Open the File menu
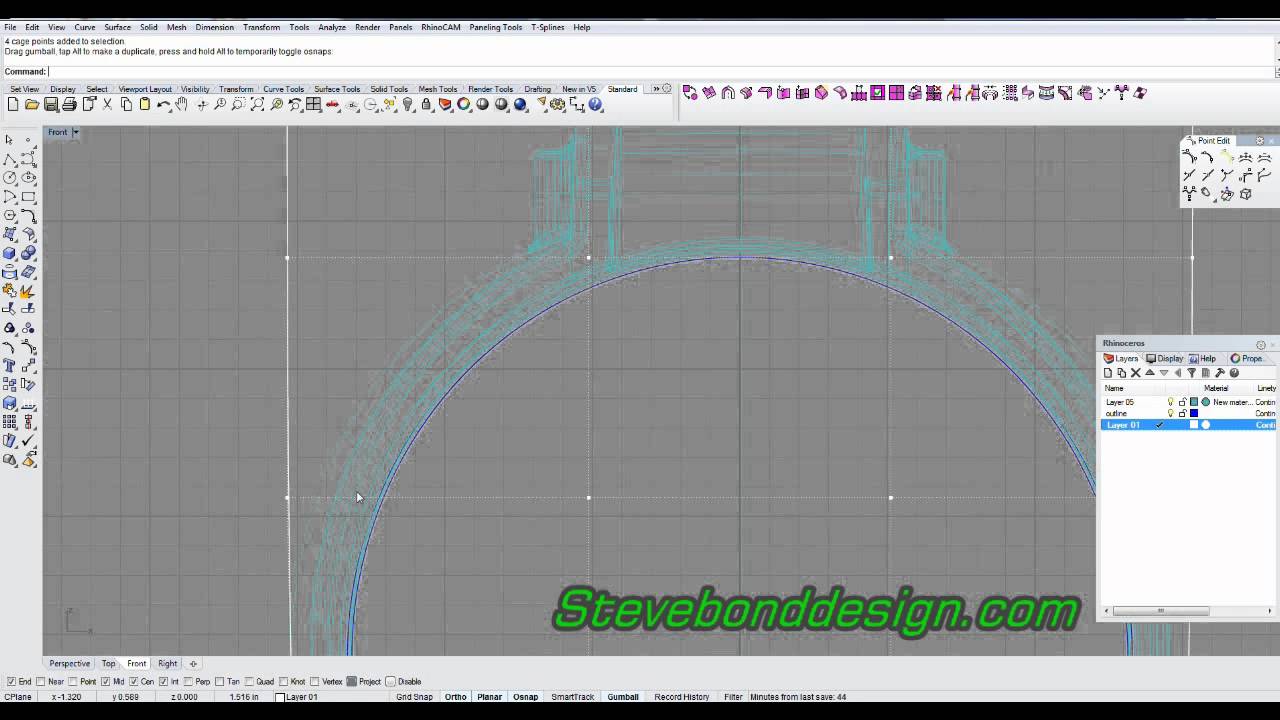The image size is (1280, 720). (10, 27)
